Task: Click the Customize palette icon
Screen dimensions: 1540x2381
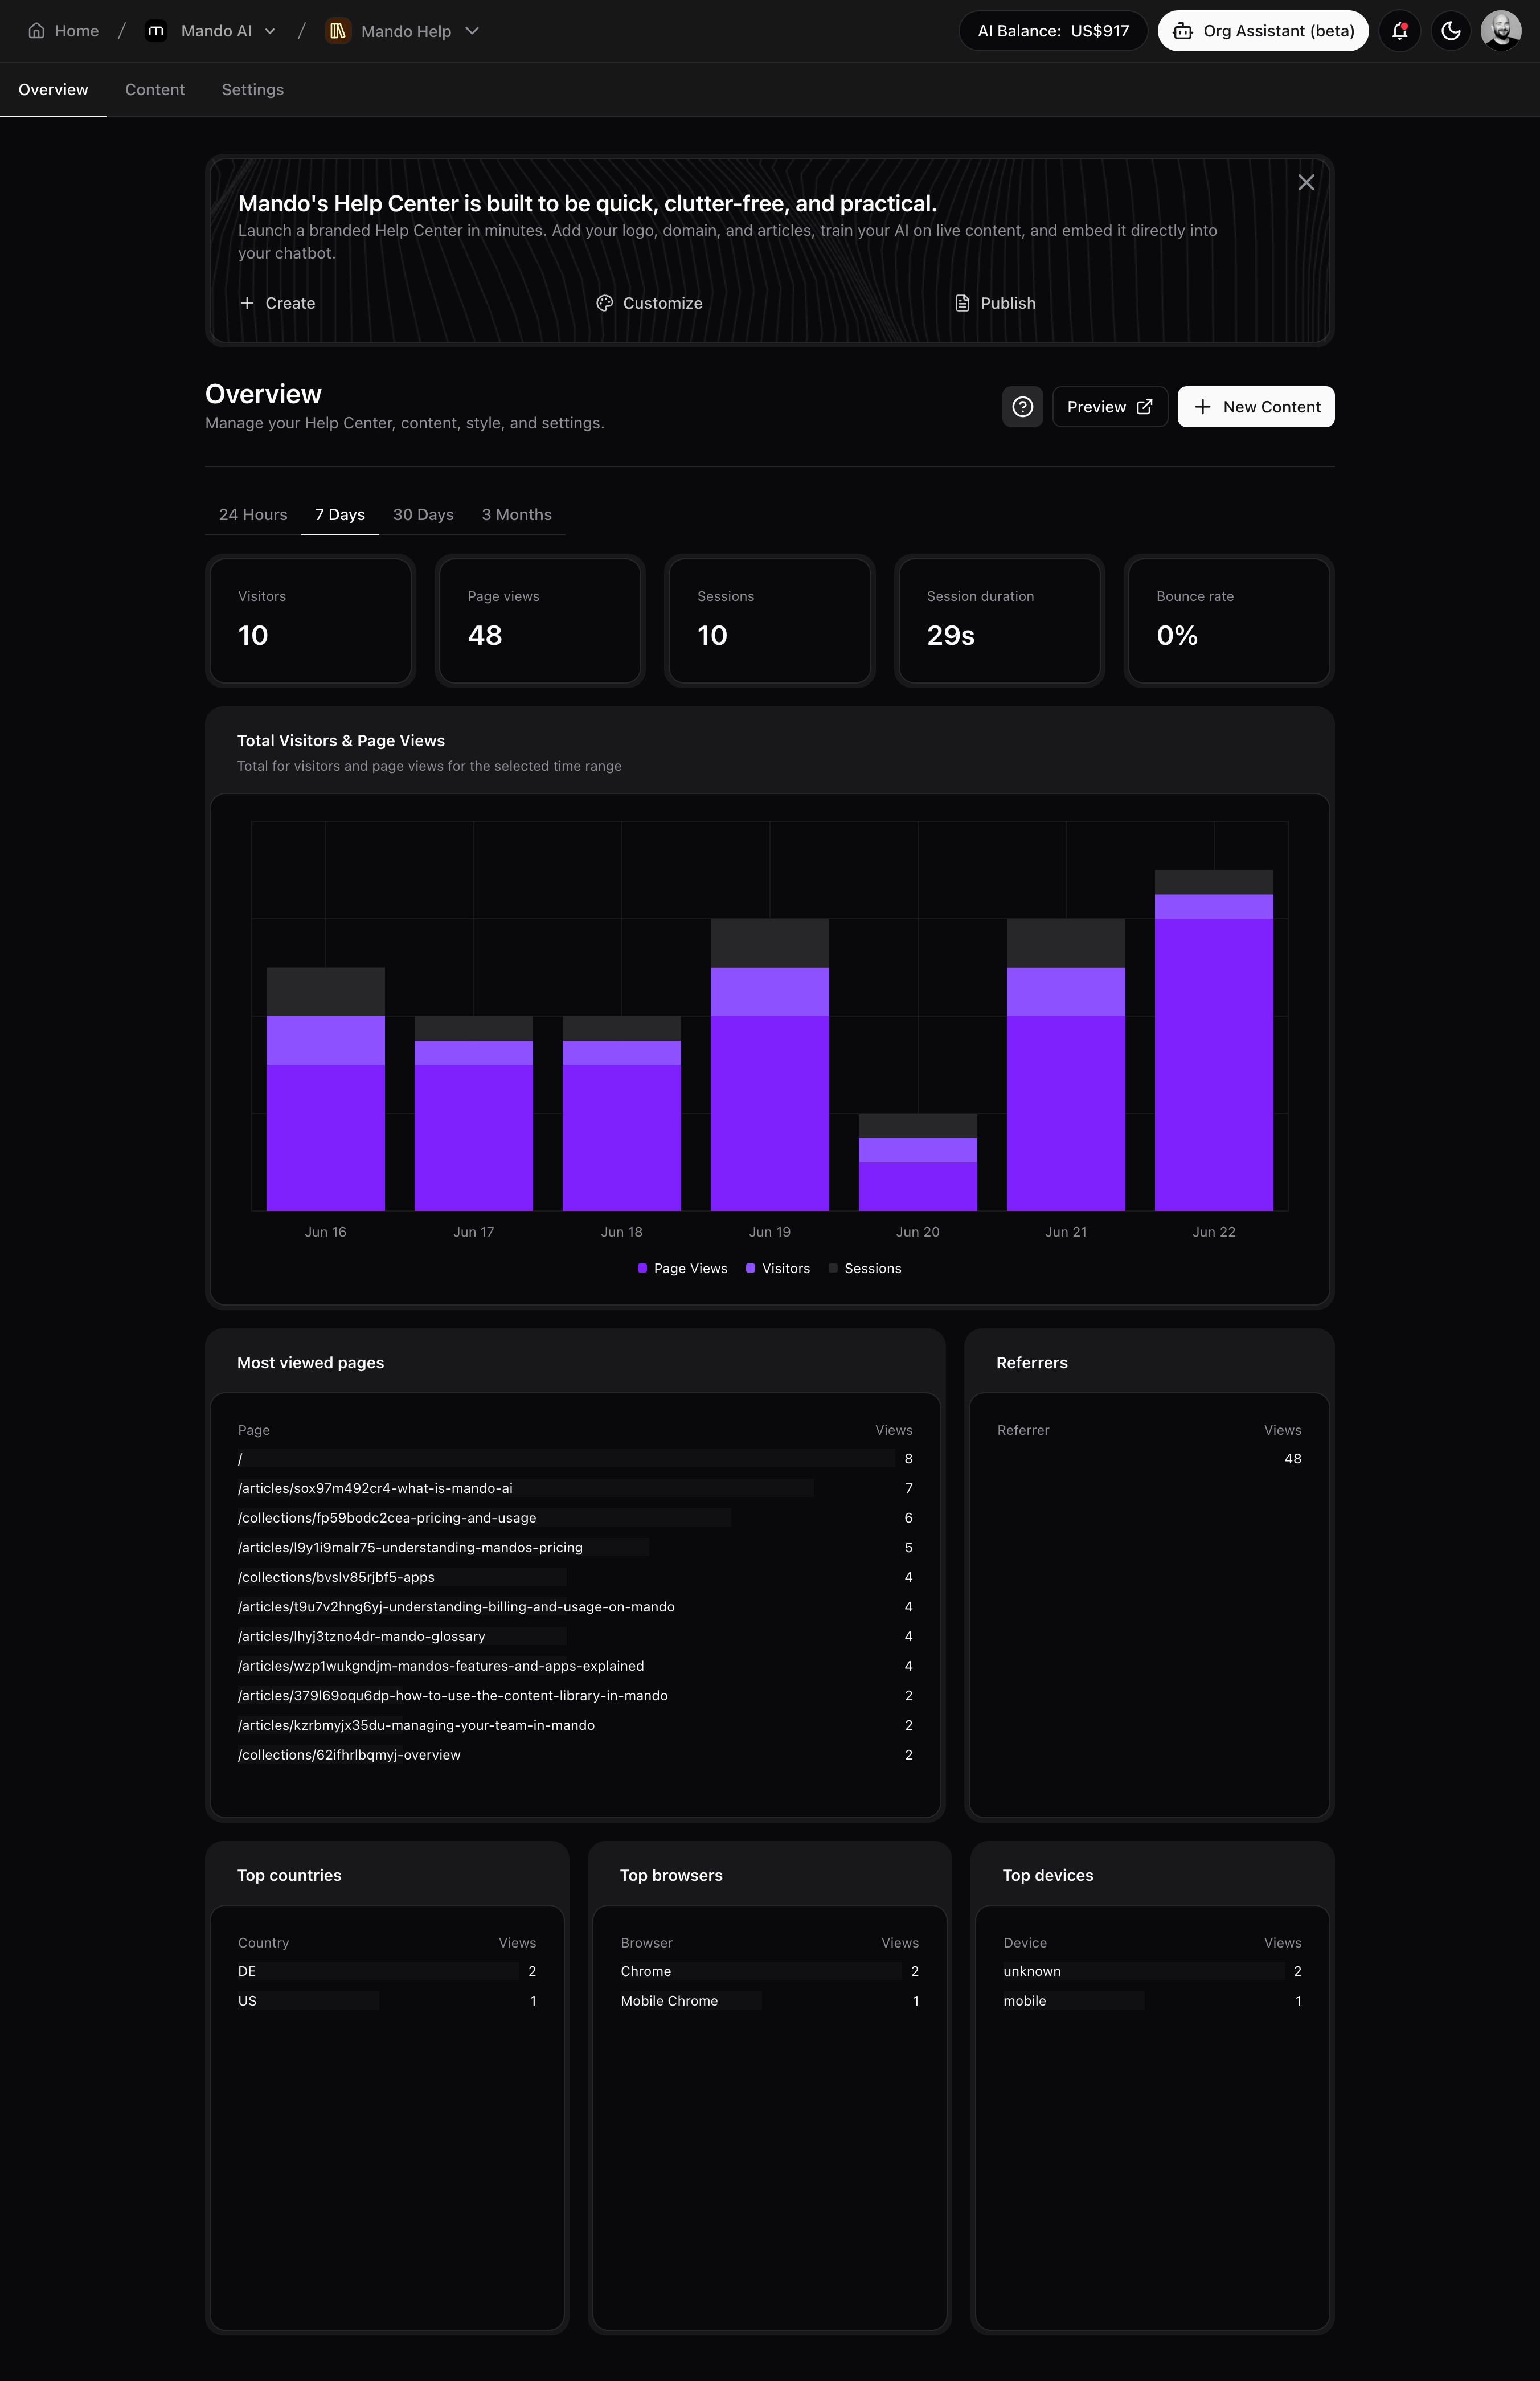Action: (604, 303)
